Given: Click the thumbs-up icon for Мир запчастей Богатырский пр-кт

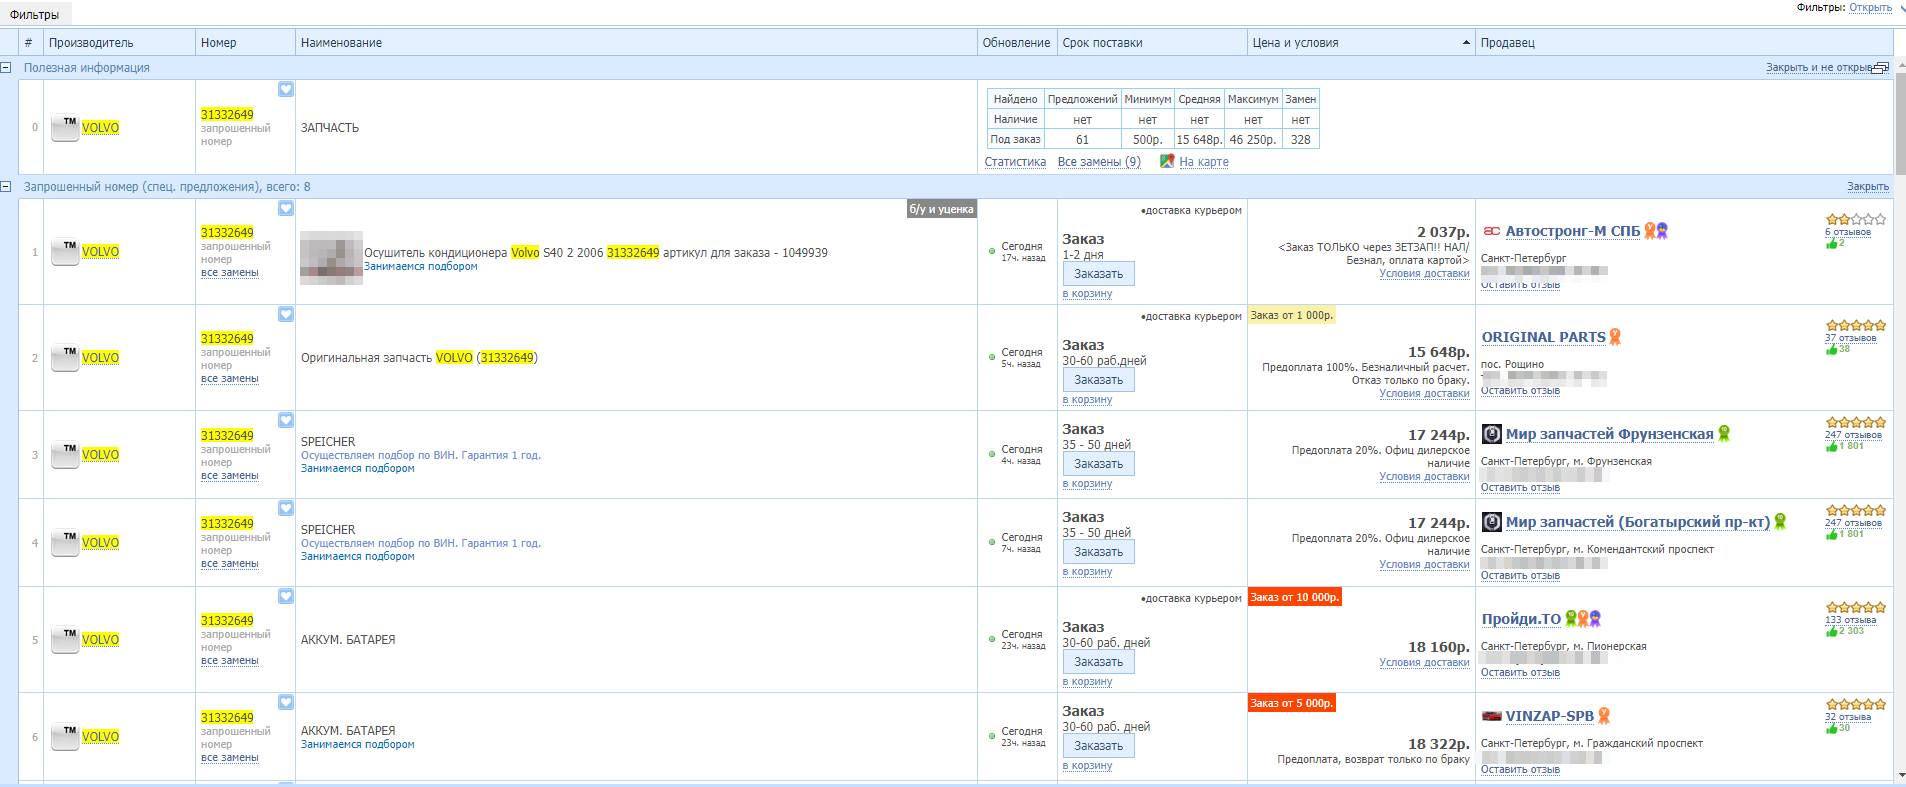Looking at the screenshot, I should 1831,534.
